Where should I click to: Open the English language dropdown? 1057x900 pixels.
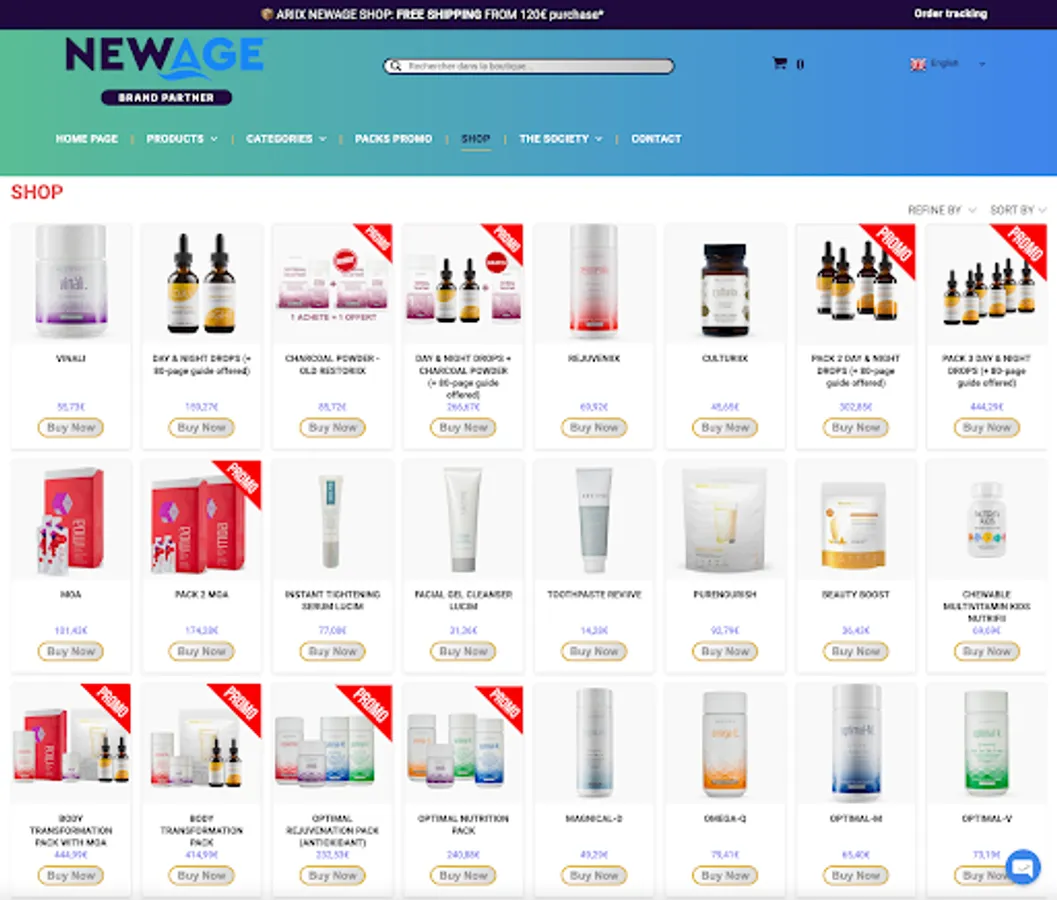tap(948, 64)
